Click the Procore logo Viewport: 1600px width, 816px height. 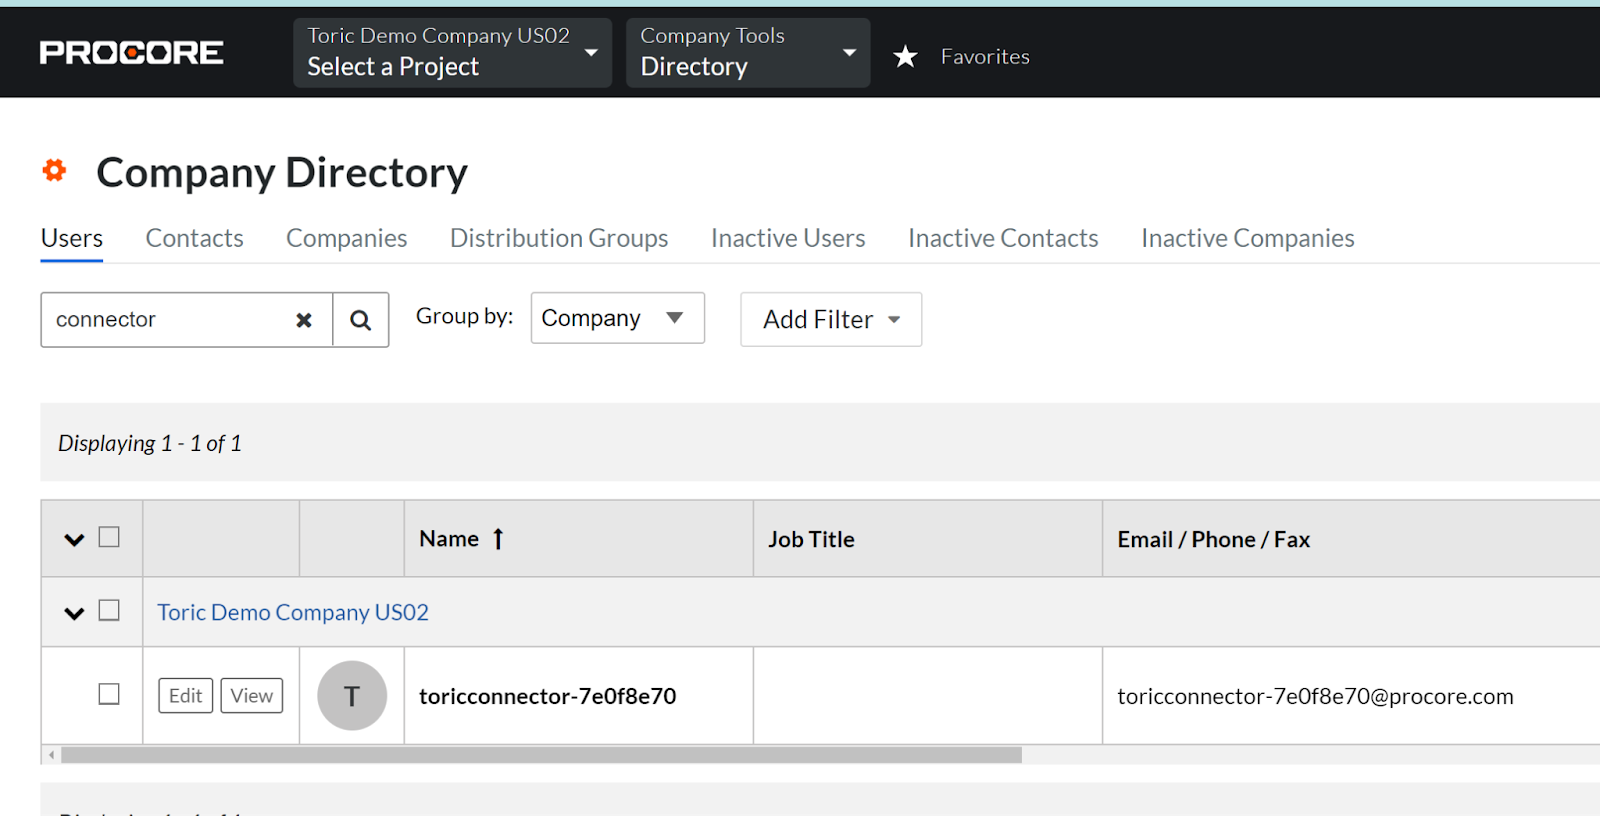click(x=131, y=53)
